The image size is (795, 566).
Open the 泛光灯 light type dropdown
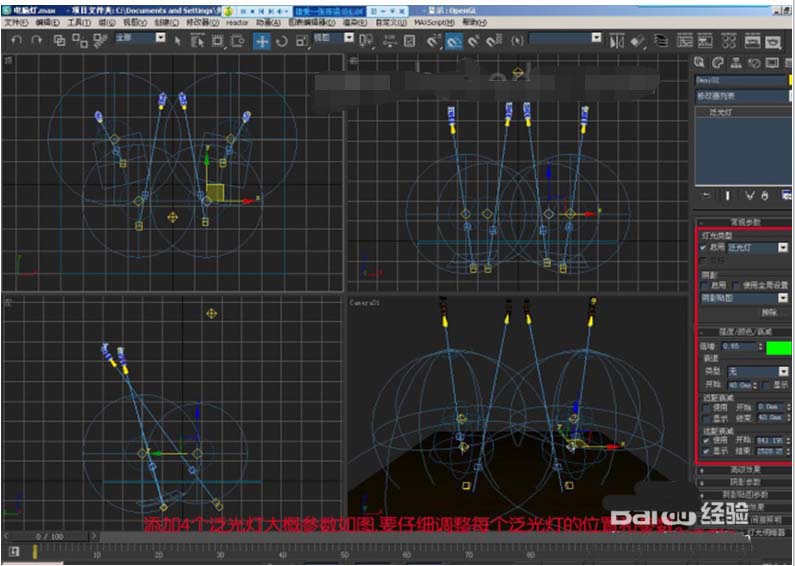point(783,247)
